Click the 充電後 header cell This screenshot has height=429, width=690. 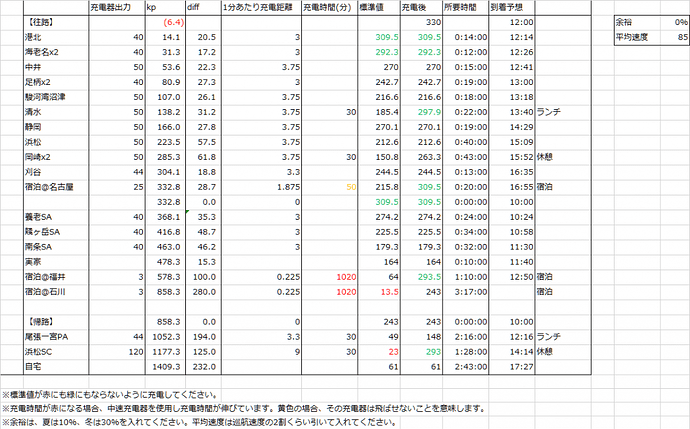[x=421, y=7]
